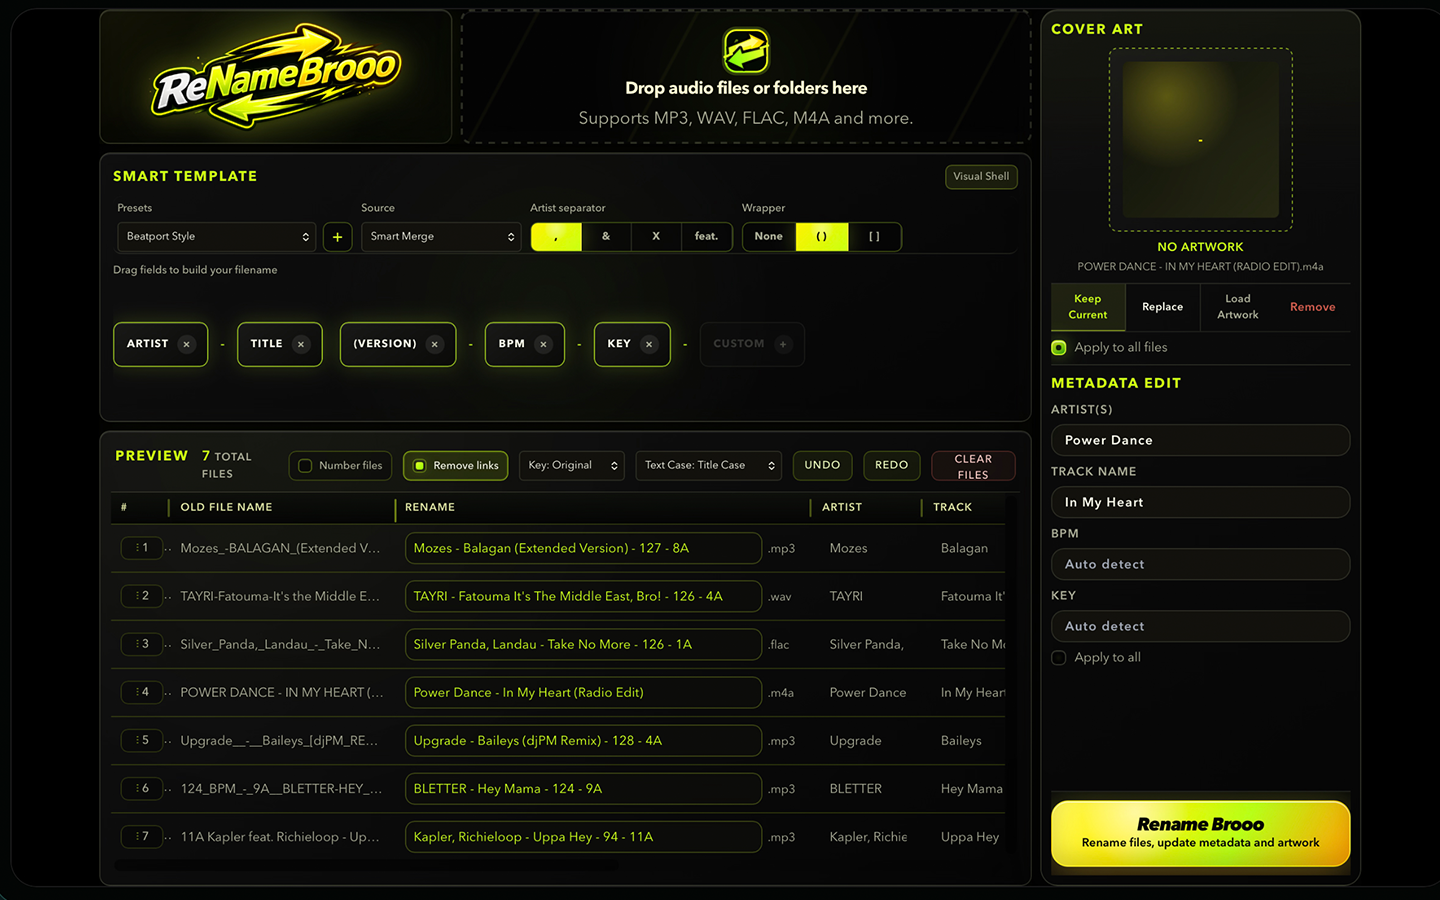The width and height of the screenshot is (1440, 900).
Task: Uncheck Apply to all files for artwork
Action: (1059, 348)
